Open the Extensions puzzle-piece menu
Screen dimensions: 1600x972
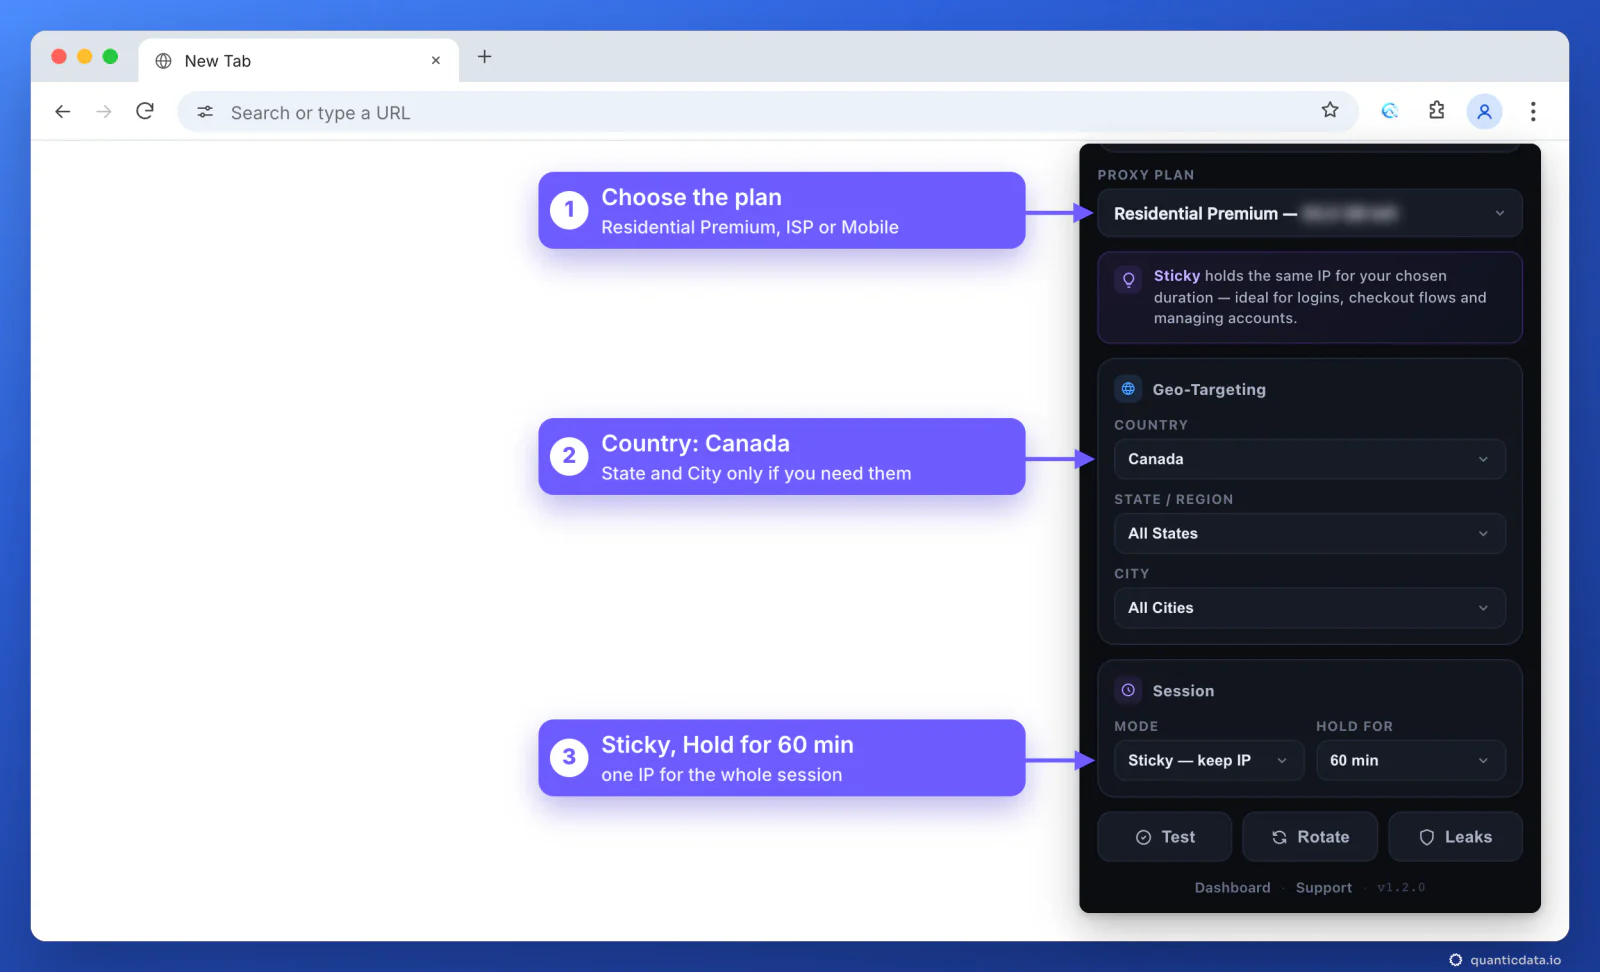tap(1437, 111)
